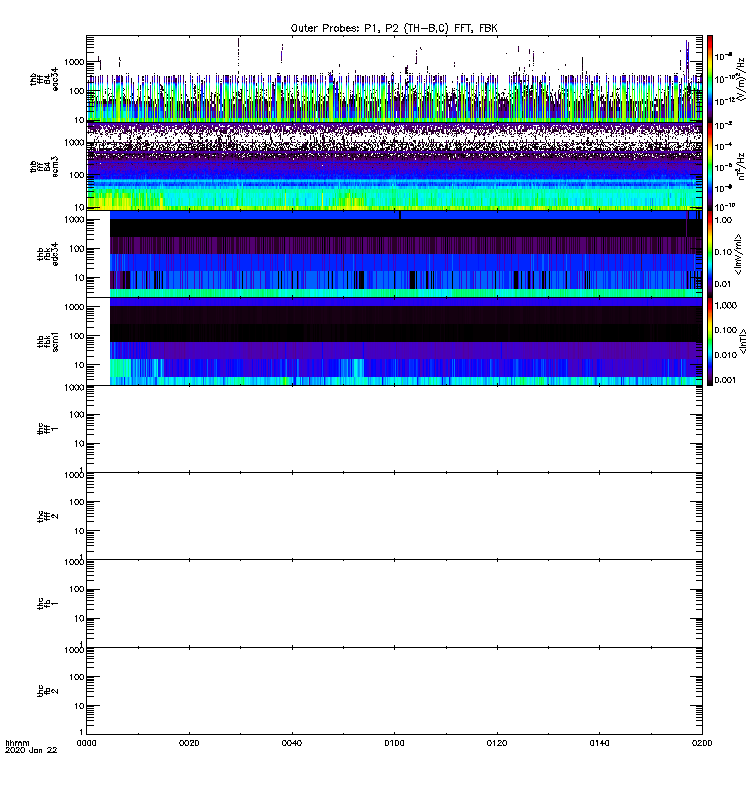Click the '0.100' color bar tick value
Image resolution: width=750 pixels, height=800 pixels.
point(726,330)
